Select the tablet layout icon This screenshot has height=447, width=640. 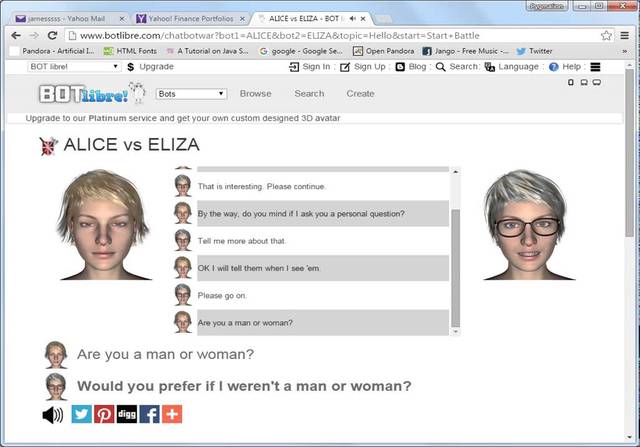(x=584, y=82)
